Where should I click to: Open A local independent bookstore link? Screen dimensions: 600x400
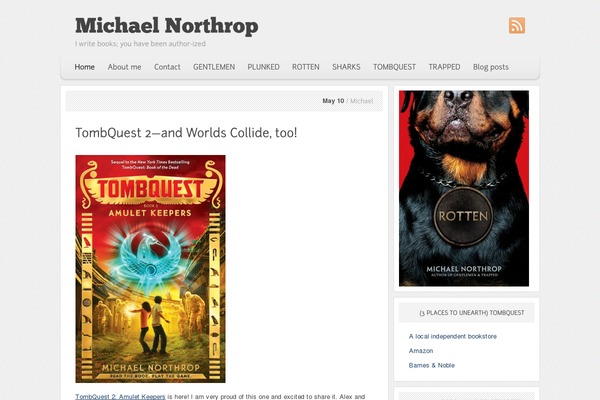tap(453, 336)
